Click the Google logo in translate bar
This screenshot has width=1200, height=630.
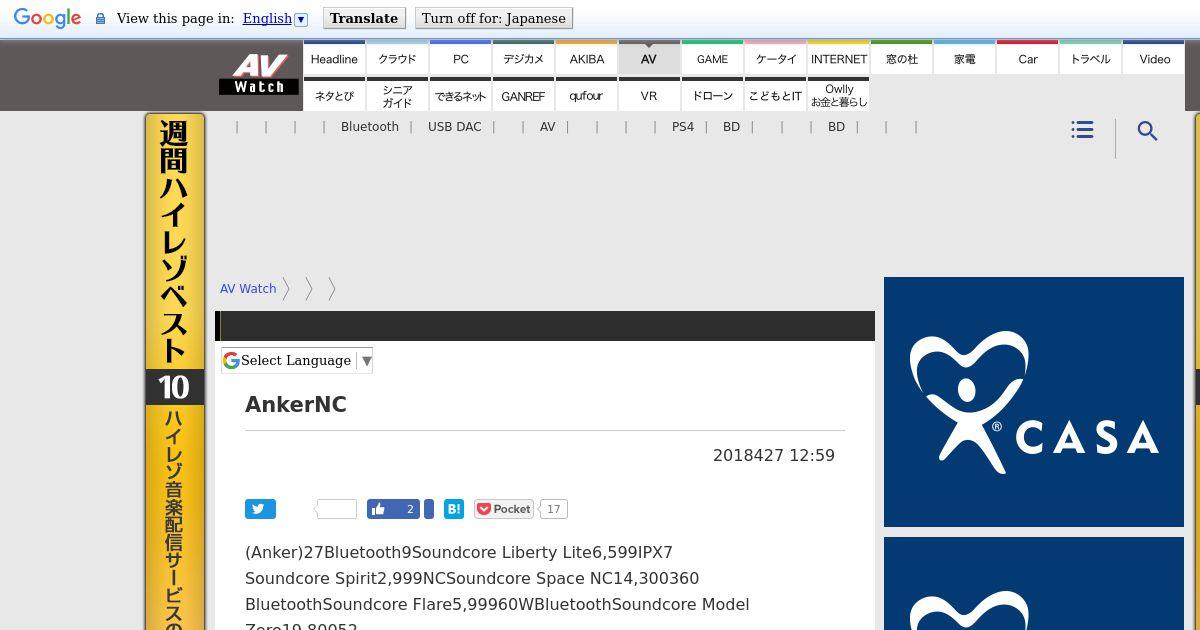[47, 19]
